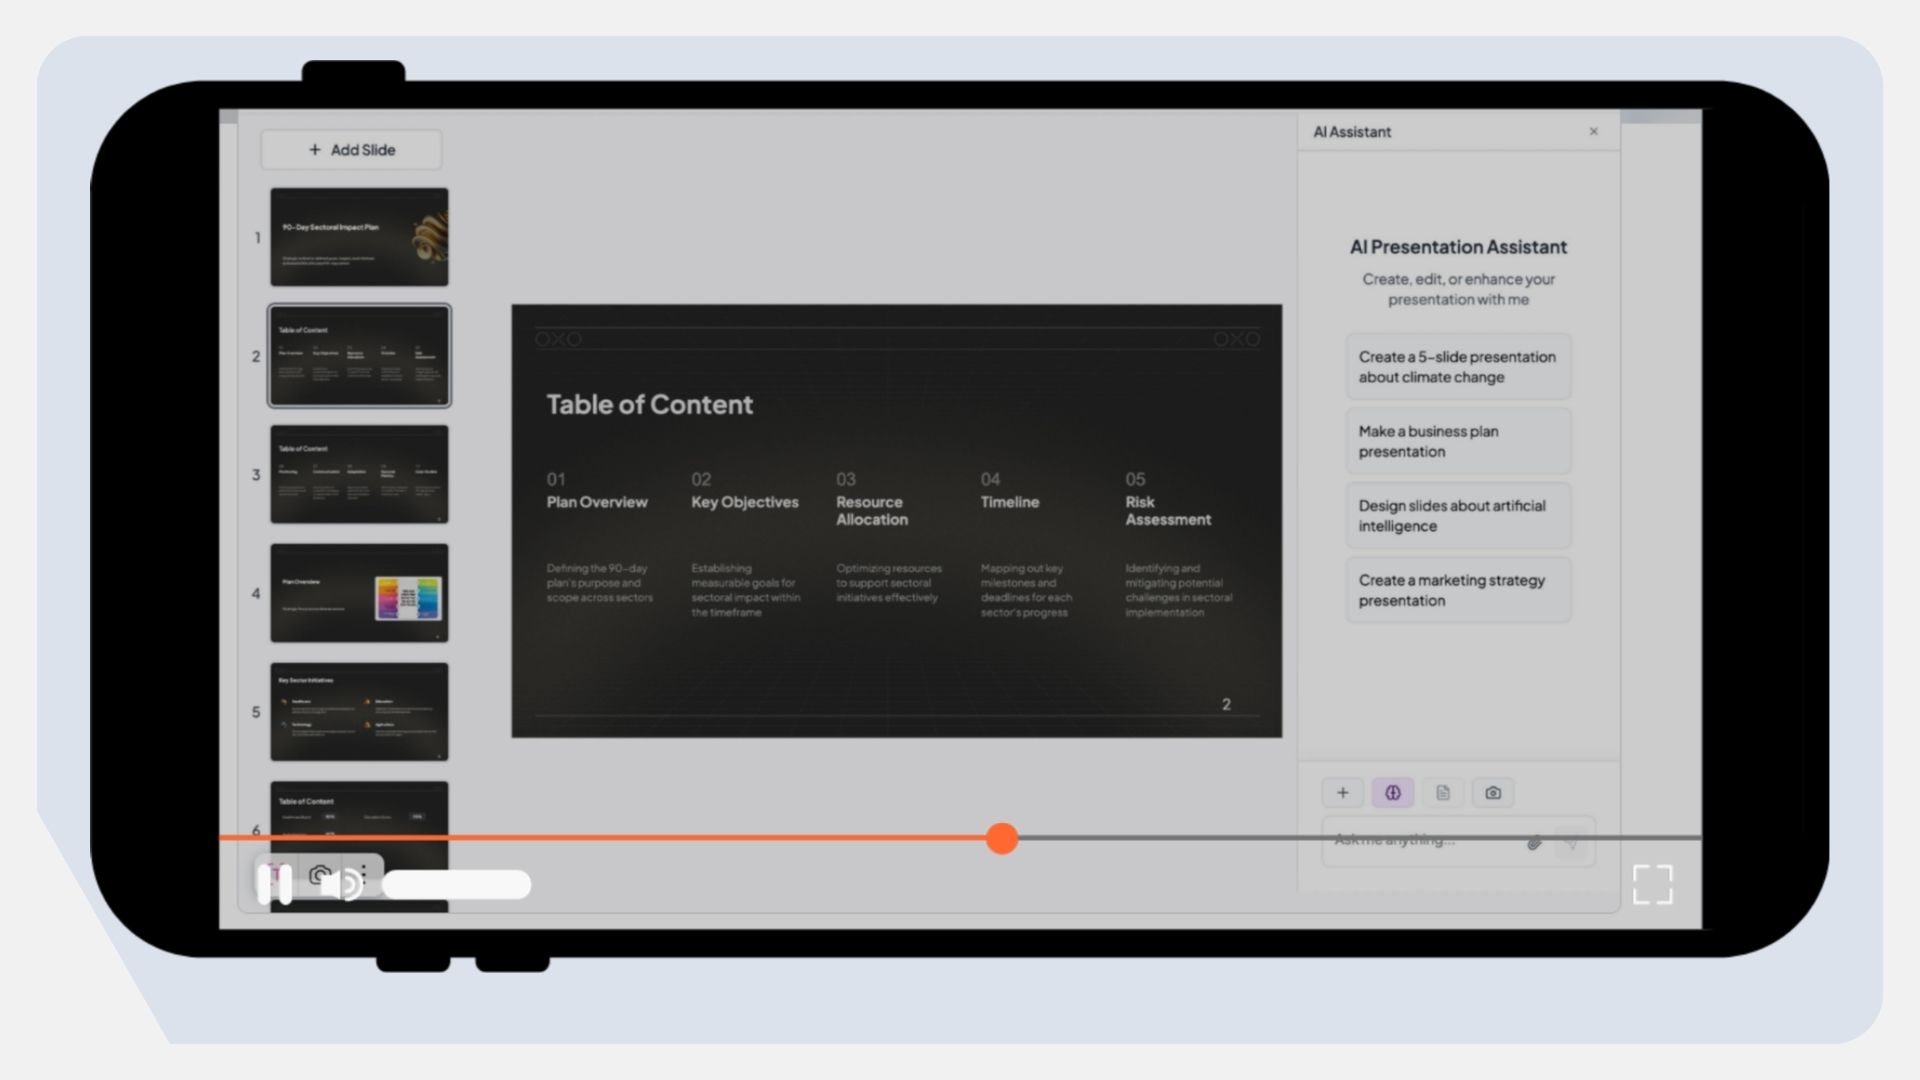Enter fullscreen with the video expand icon
The width and height of the screenshot is (1920, 1080).
1652,884
